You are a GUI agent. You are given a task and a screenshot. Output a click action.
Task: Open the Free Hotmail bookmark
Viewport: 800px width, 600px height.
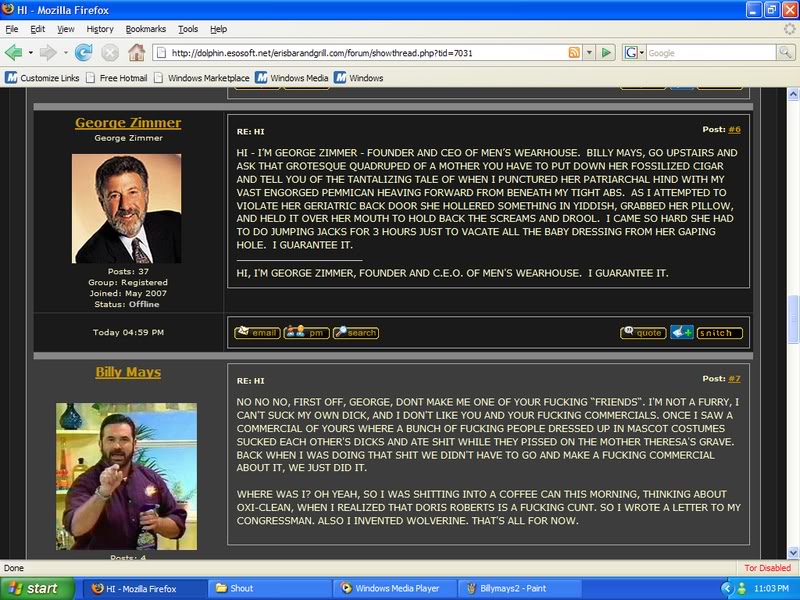117,78
